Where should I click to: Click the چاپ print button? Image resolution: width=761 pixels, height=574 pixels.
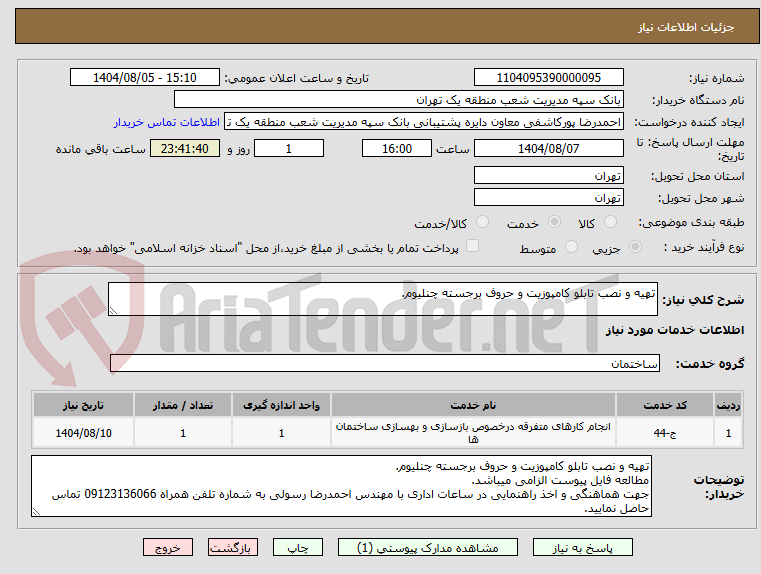point(298,547)
